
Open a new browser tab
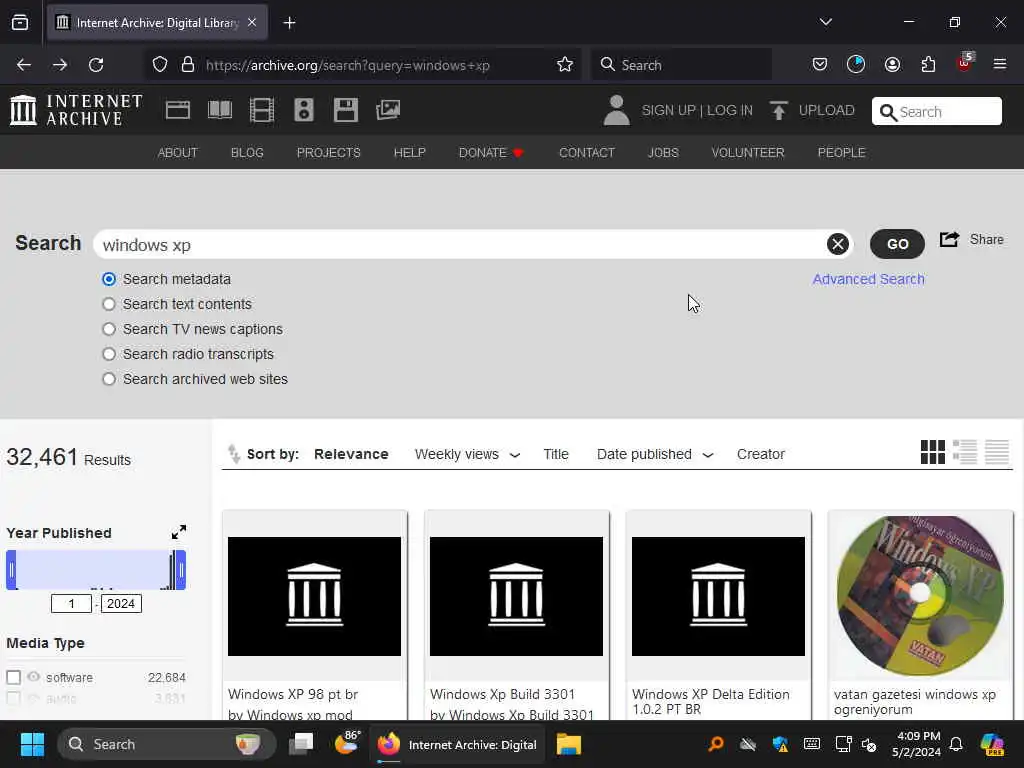289,23
